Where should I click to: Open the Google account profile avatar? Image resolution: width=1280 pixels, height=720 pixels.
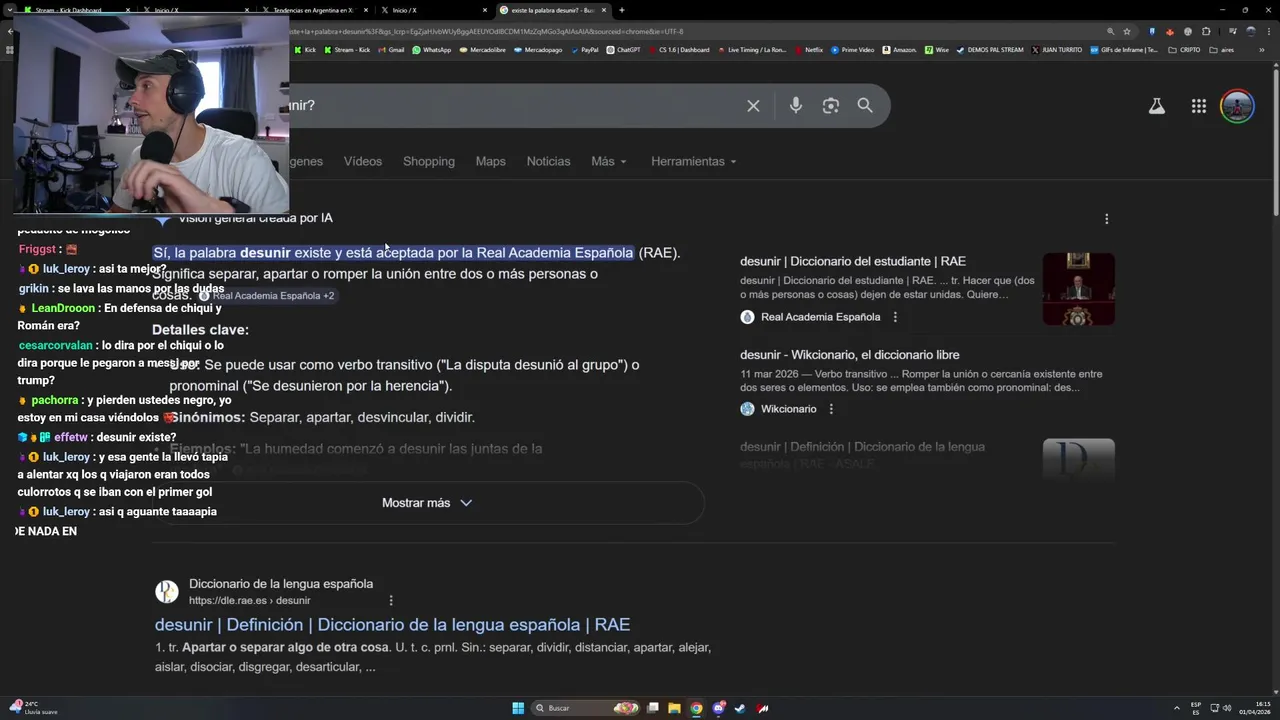point(1237,106)
